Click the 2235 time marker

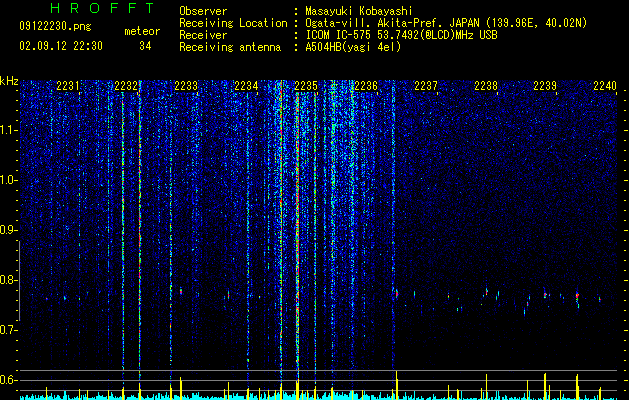[306, 85]
